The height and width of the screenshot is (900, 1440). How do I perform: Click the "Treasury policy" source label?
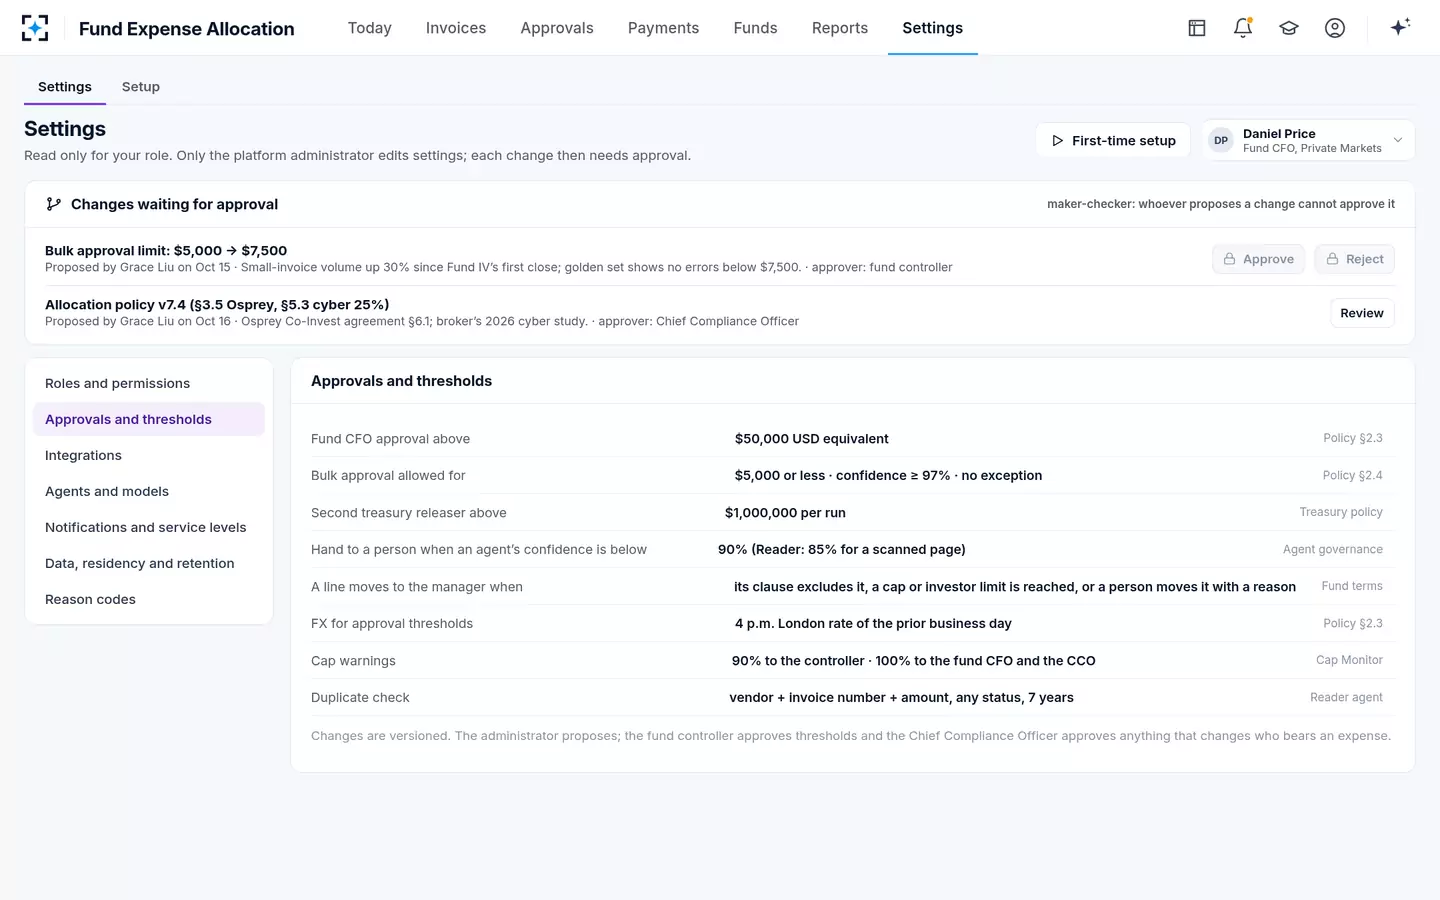(x=1341, y=512)
